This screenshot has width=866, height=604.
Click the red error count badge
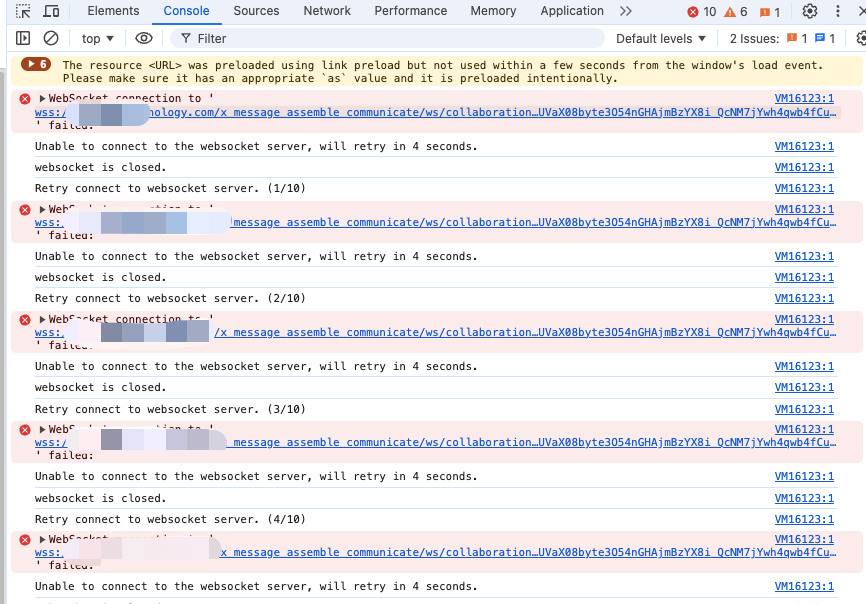[x=701, y=12]
